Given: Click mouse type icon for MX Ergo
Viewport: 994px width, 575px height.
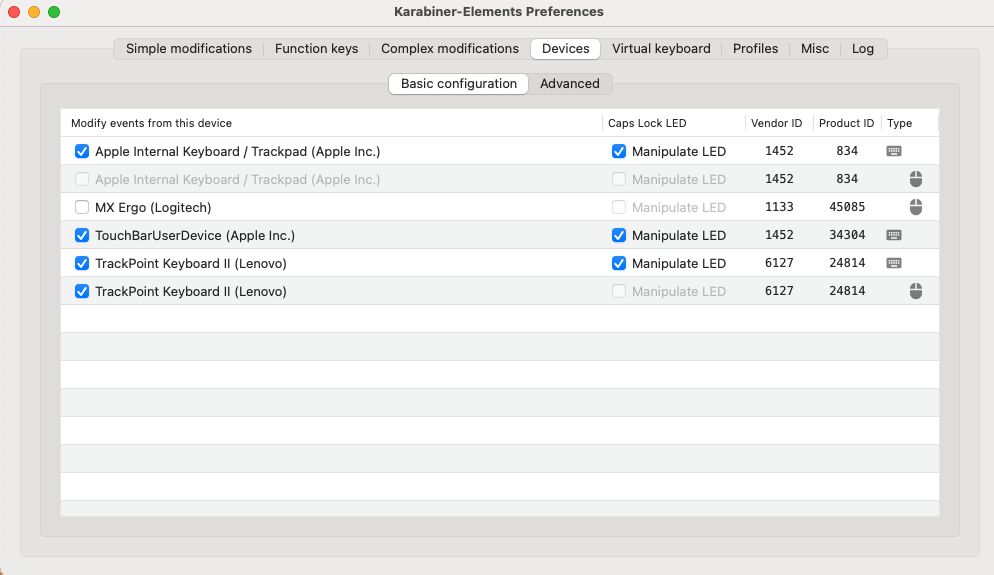Looking at the screenshot, I should click(915, 207).
